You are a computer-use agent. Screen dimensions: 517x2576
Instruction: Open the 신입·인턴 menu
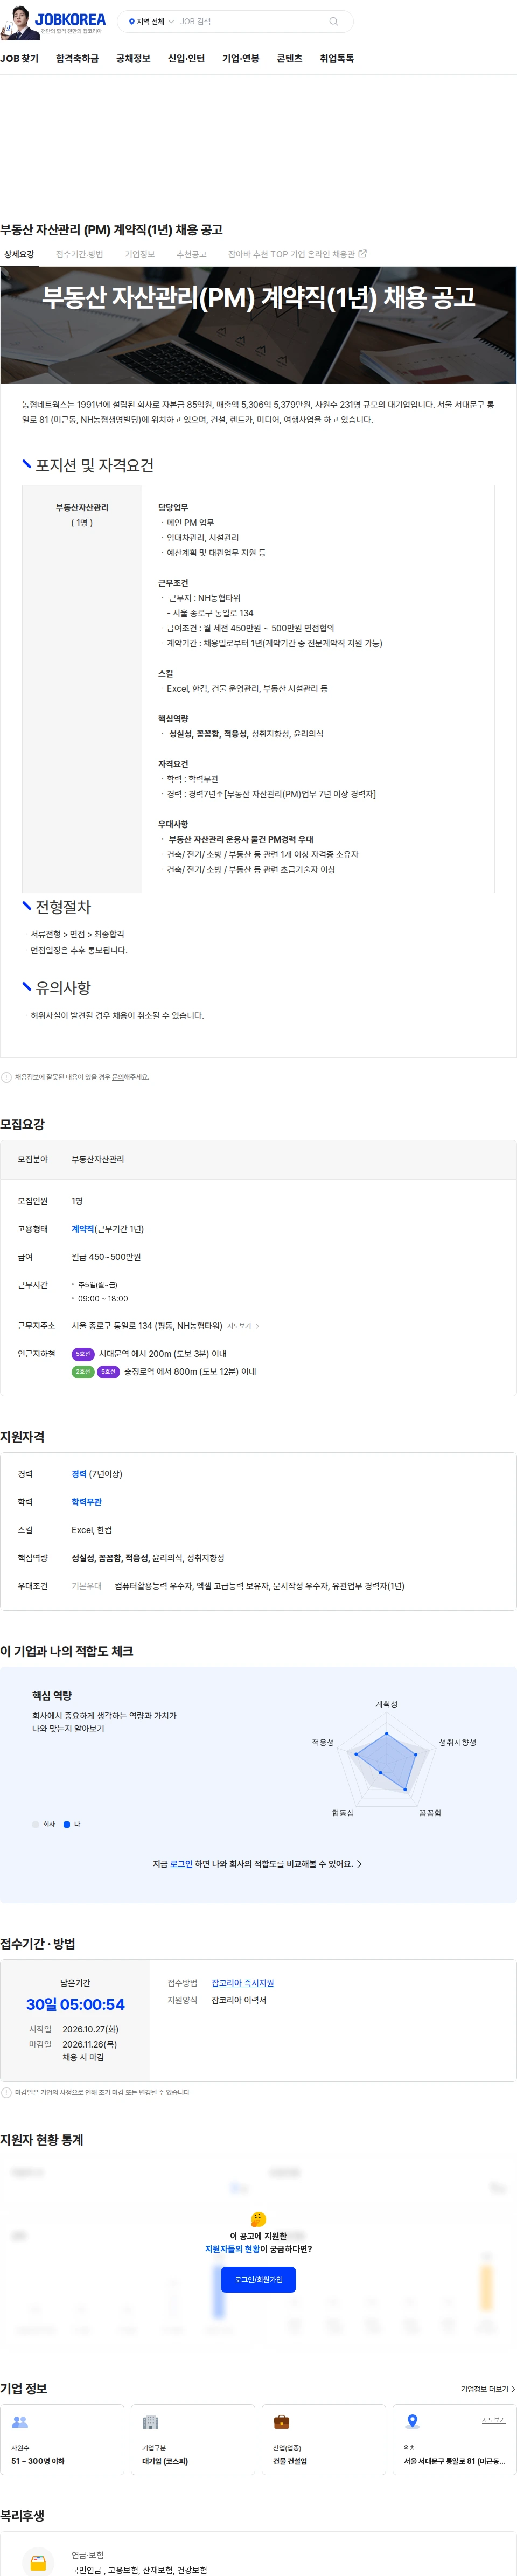pos(186,59)
